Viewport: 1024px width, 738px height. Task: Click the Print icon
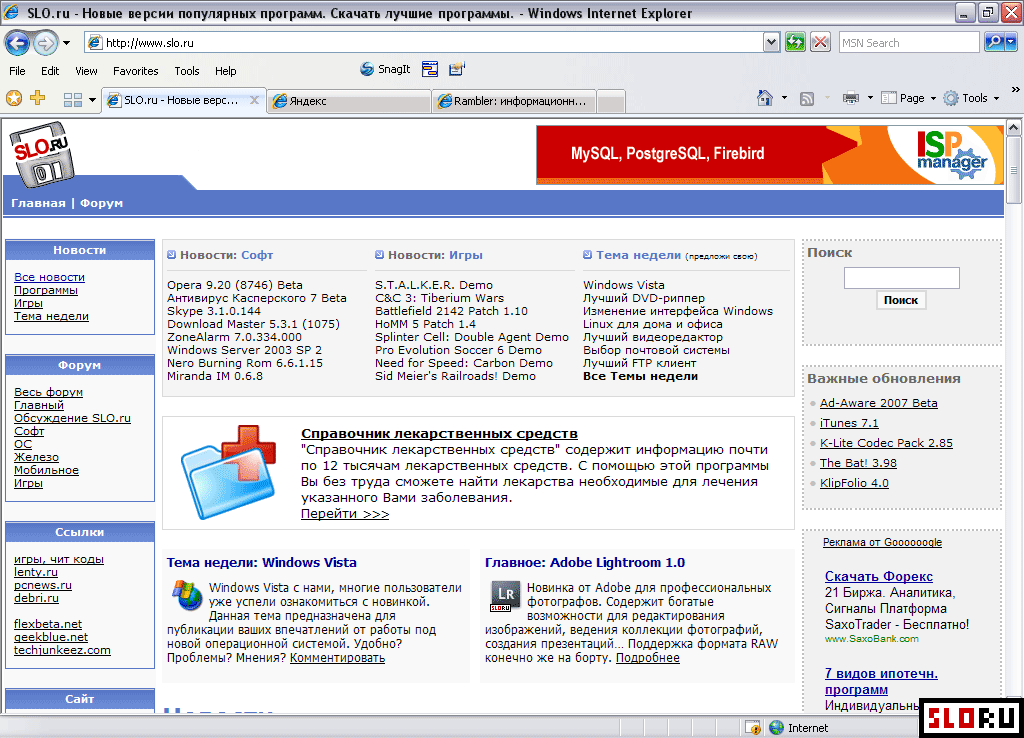tap(850, 98)
